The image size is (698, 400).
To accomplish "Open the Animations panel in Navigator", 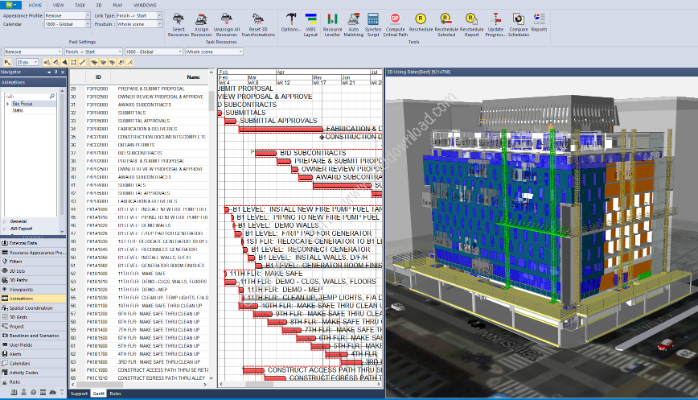I will [33, 299].
